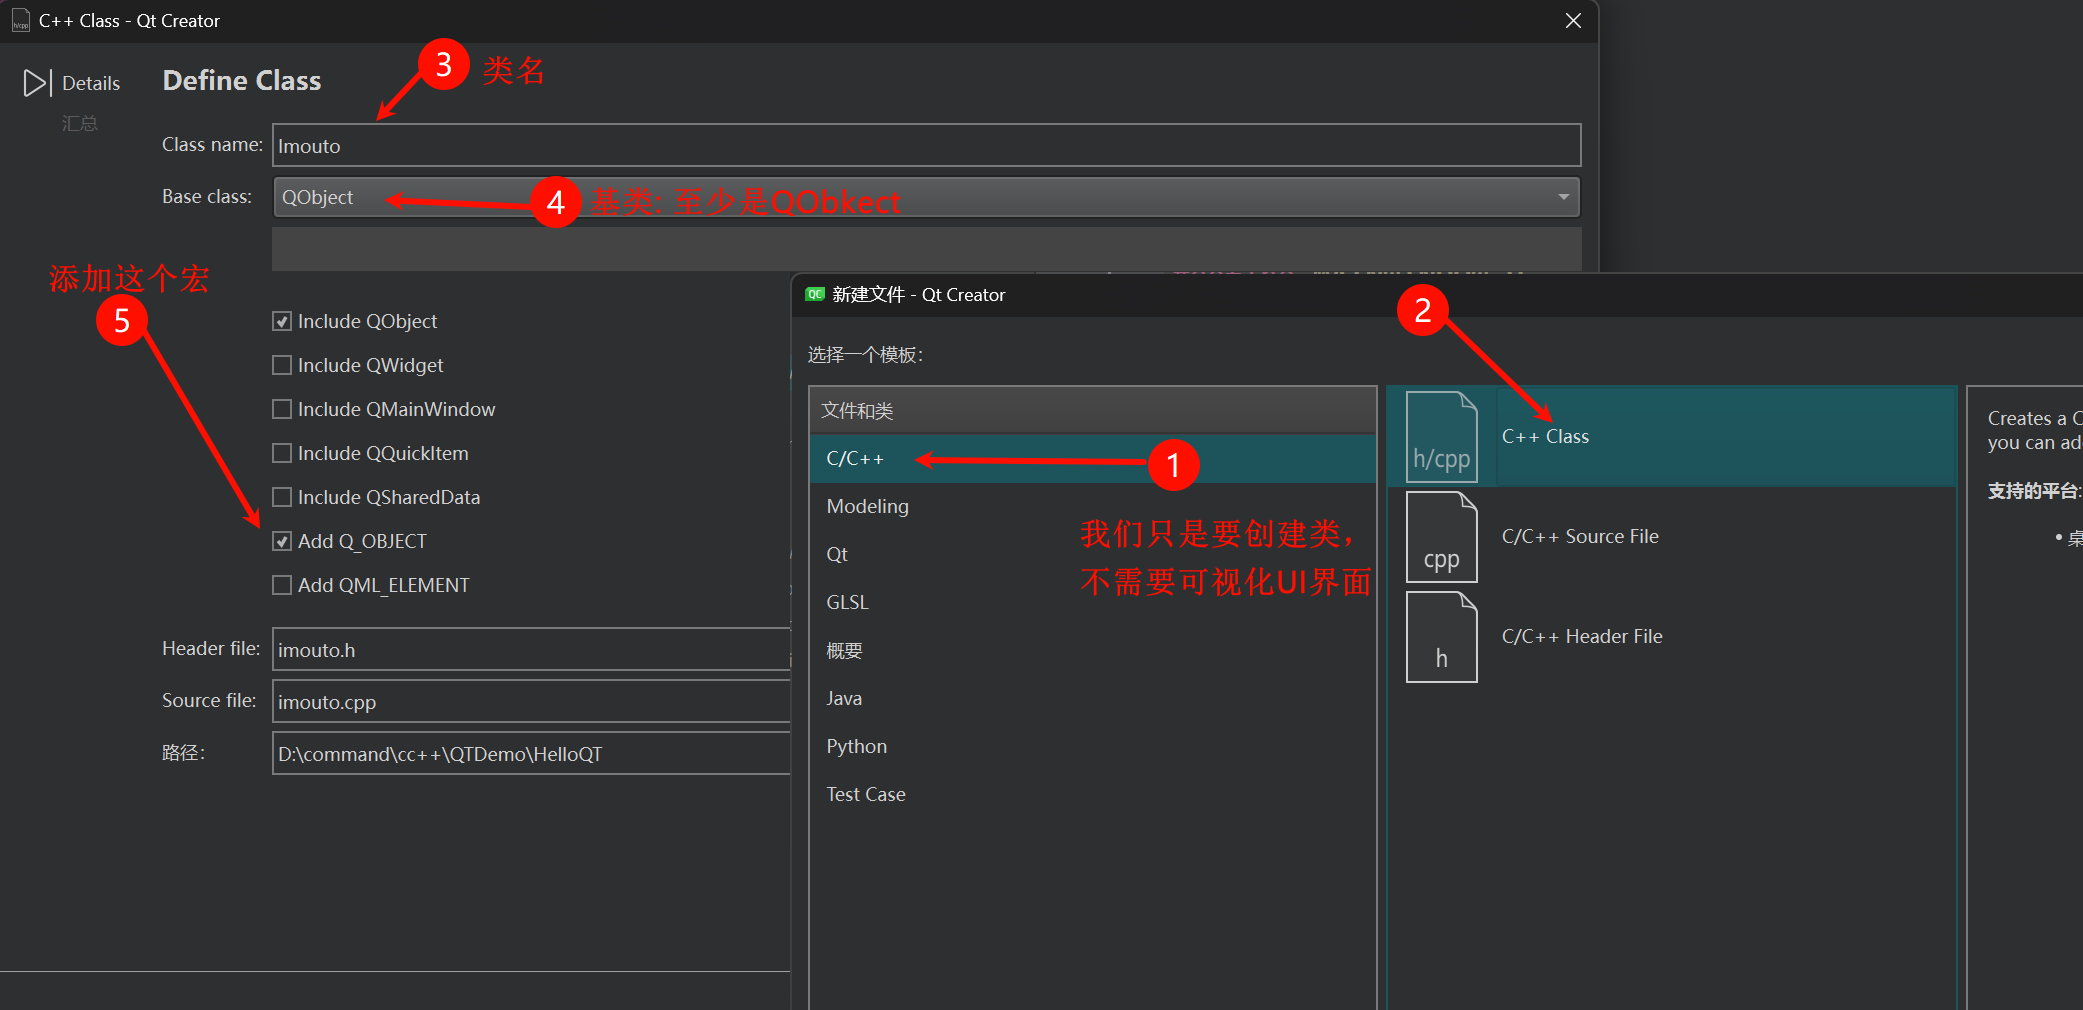Click the h/cpp C++ Class file icon
This screenshot has height=1010, width=2083.
[x=1441, y=437]
